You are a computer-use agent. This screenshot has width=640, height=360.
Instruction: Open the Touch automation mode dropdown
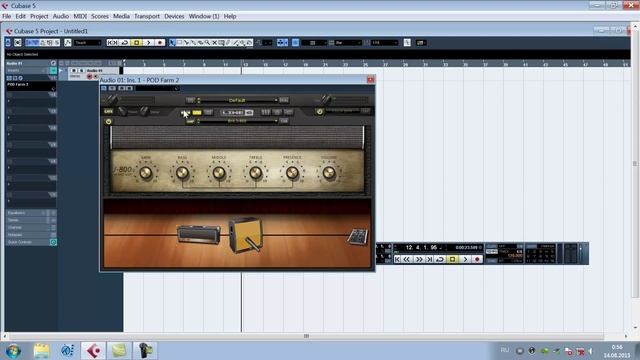[x=87, y=42]
